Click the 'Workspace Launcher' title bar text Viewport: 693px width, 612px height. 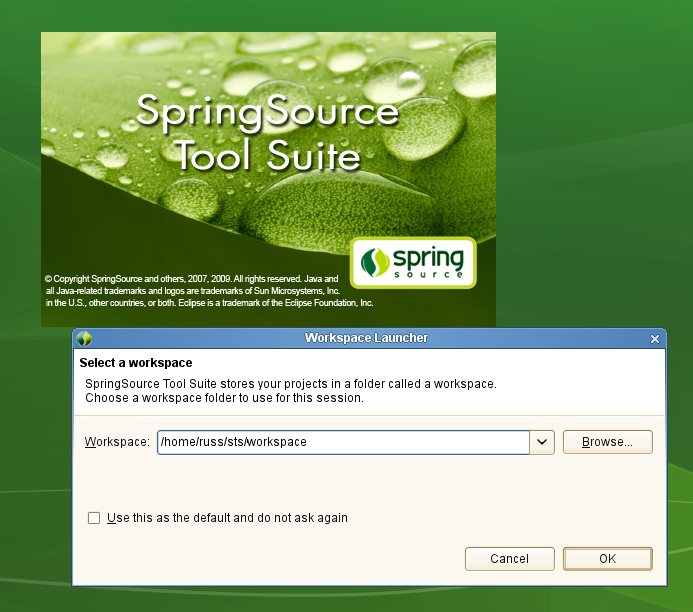pyautogui.click(x=366, y=338)
